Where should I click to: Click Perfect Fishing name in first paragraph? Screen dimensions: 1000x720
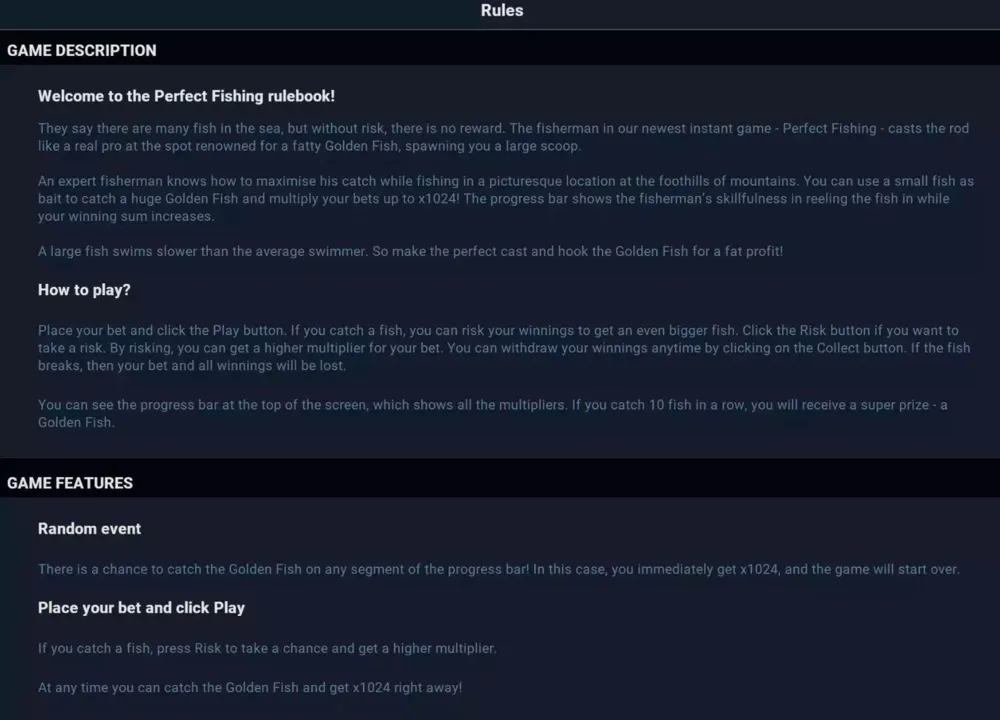point(829,128)
